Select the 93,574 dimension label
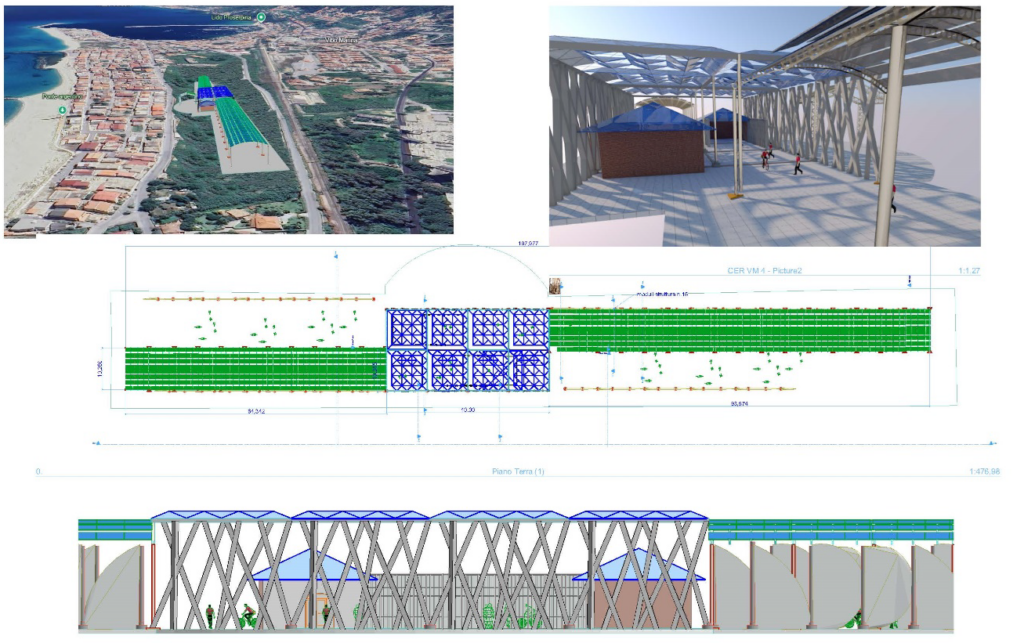Screen dimensions: 1024x643 741,404
